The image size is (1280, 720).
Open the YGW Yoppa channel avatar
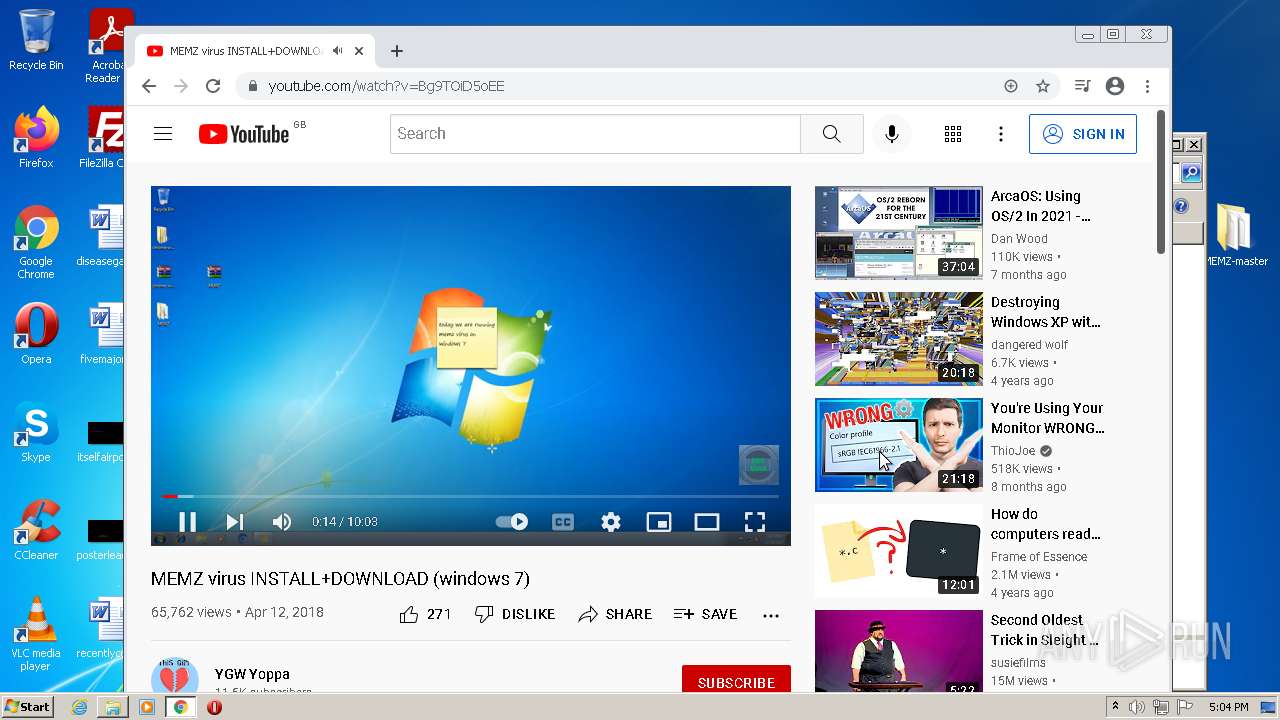(x=175, y=677)
